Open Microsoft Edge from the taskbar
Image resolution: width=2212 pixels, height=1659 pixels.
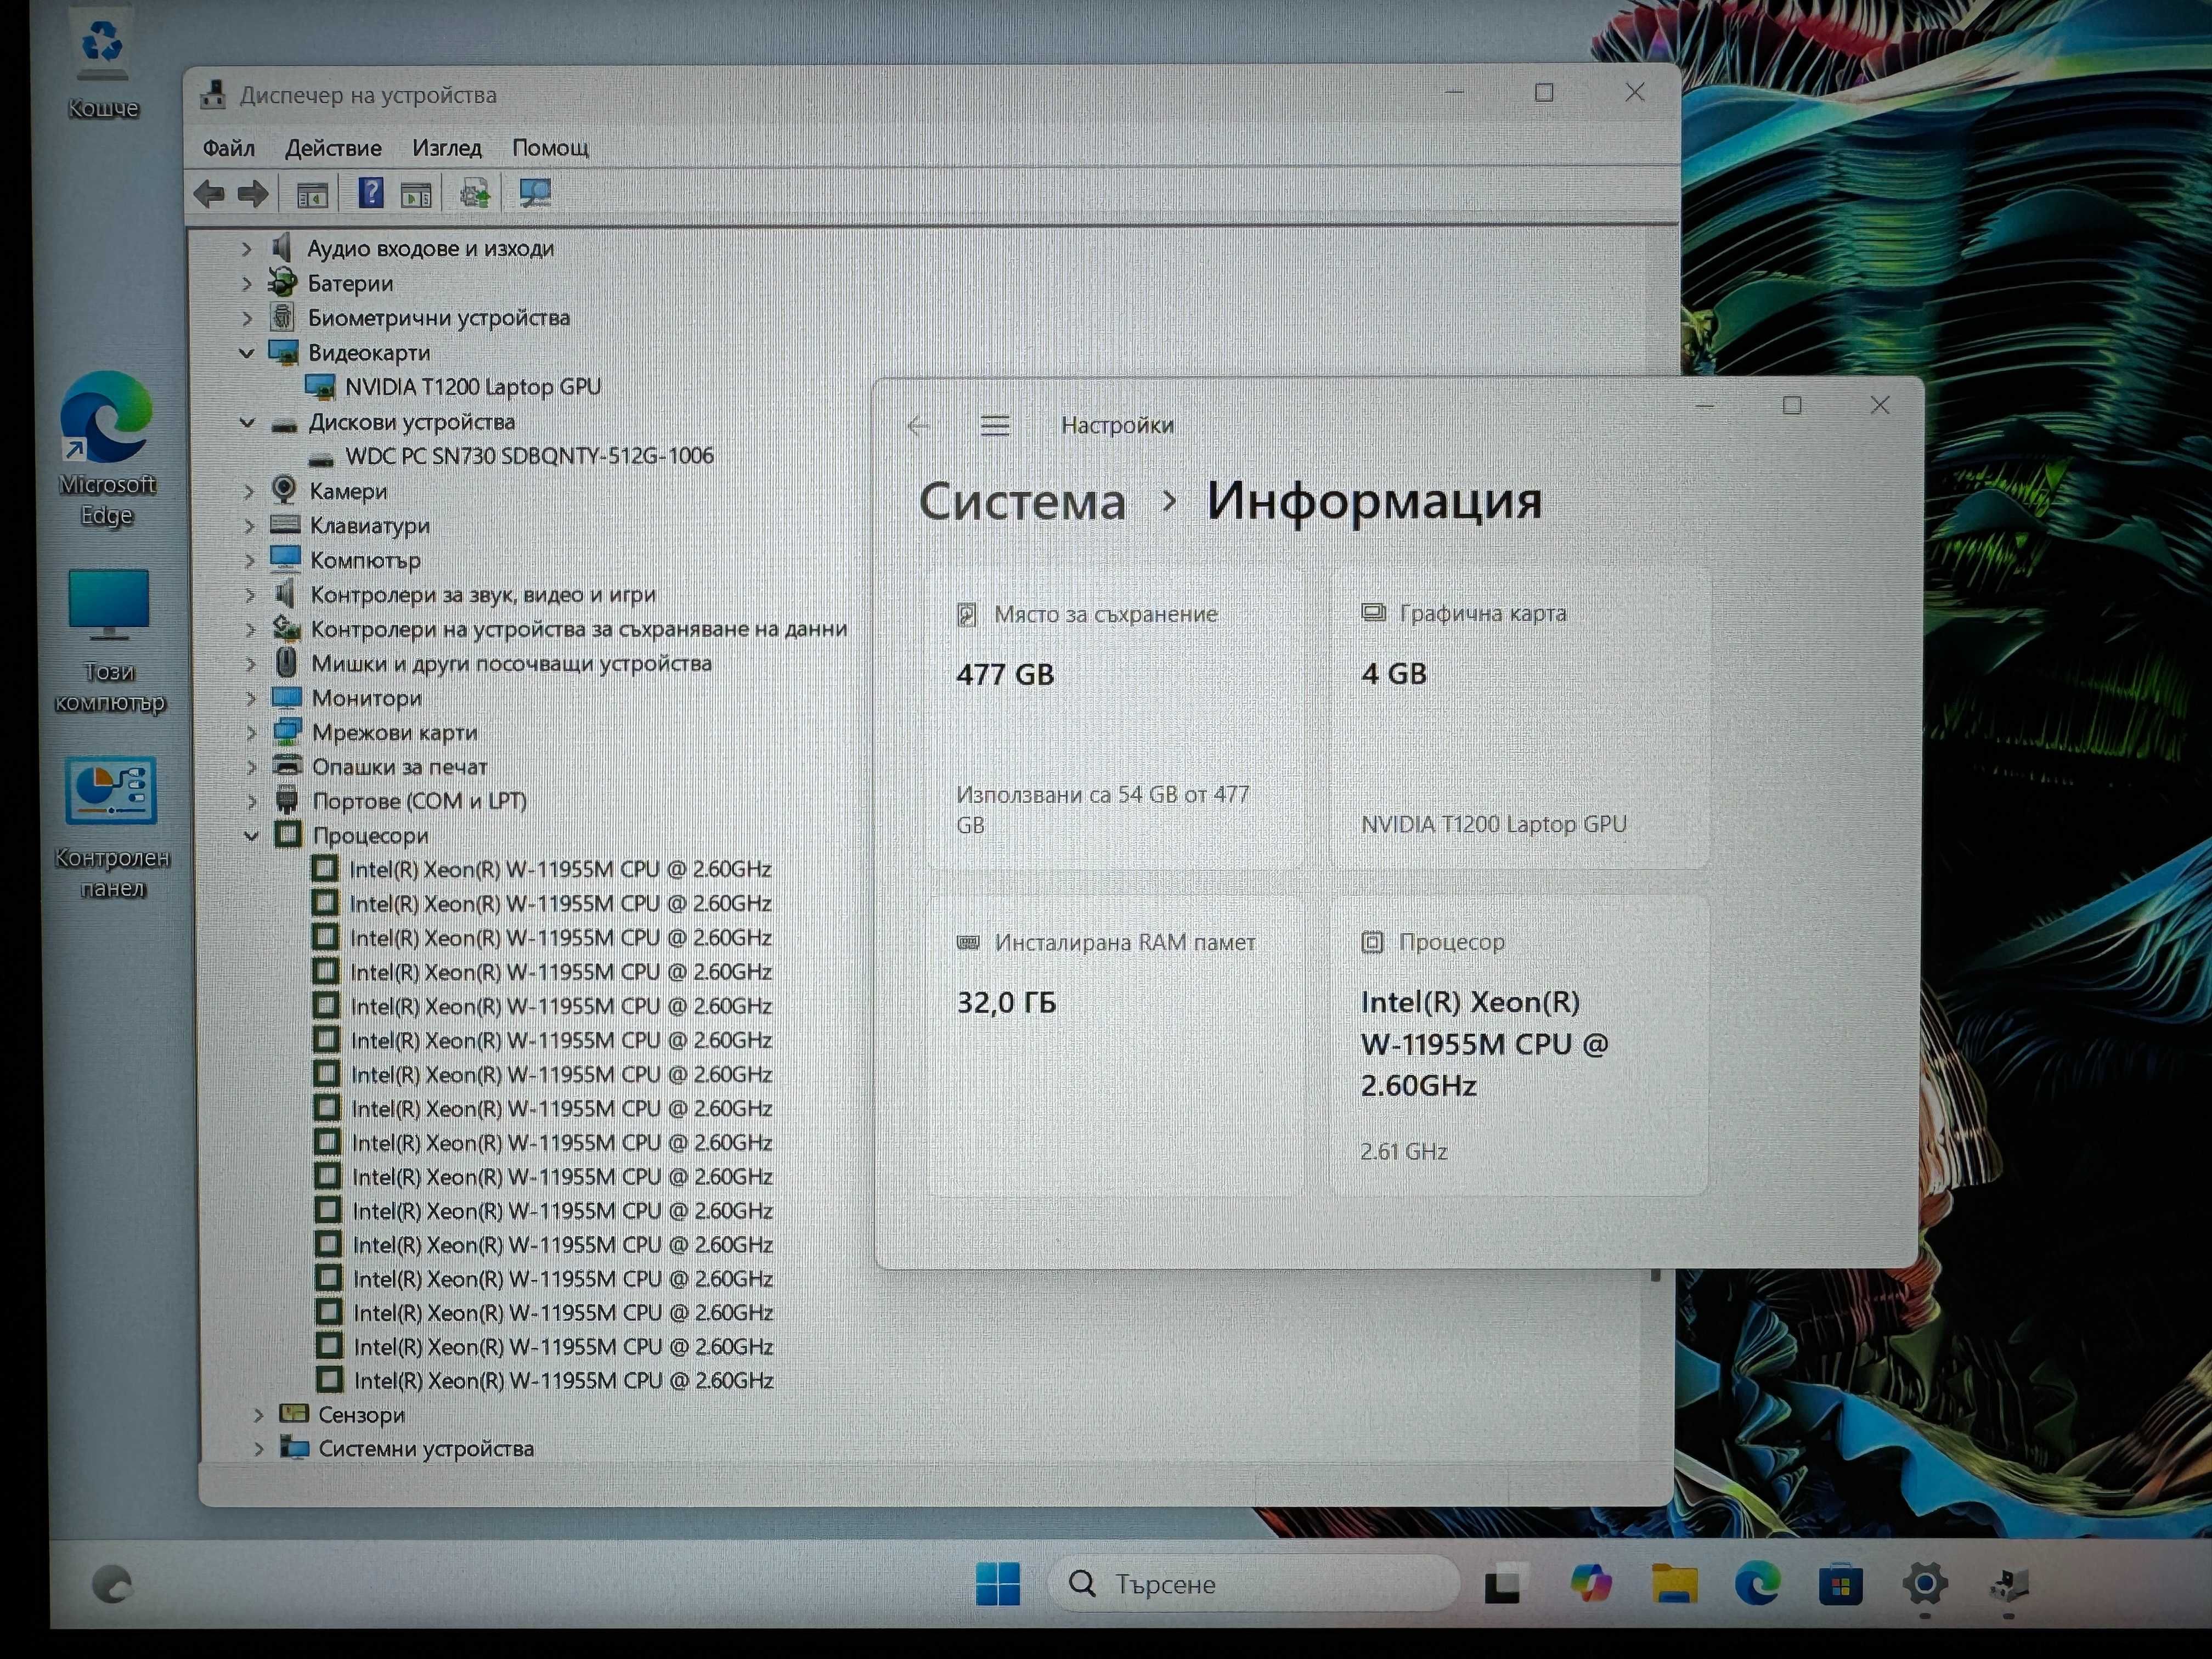pyautogui.click(x=1757, y=1584)
